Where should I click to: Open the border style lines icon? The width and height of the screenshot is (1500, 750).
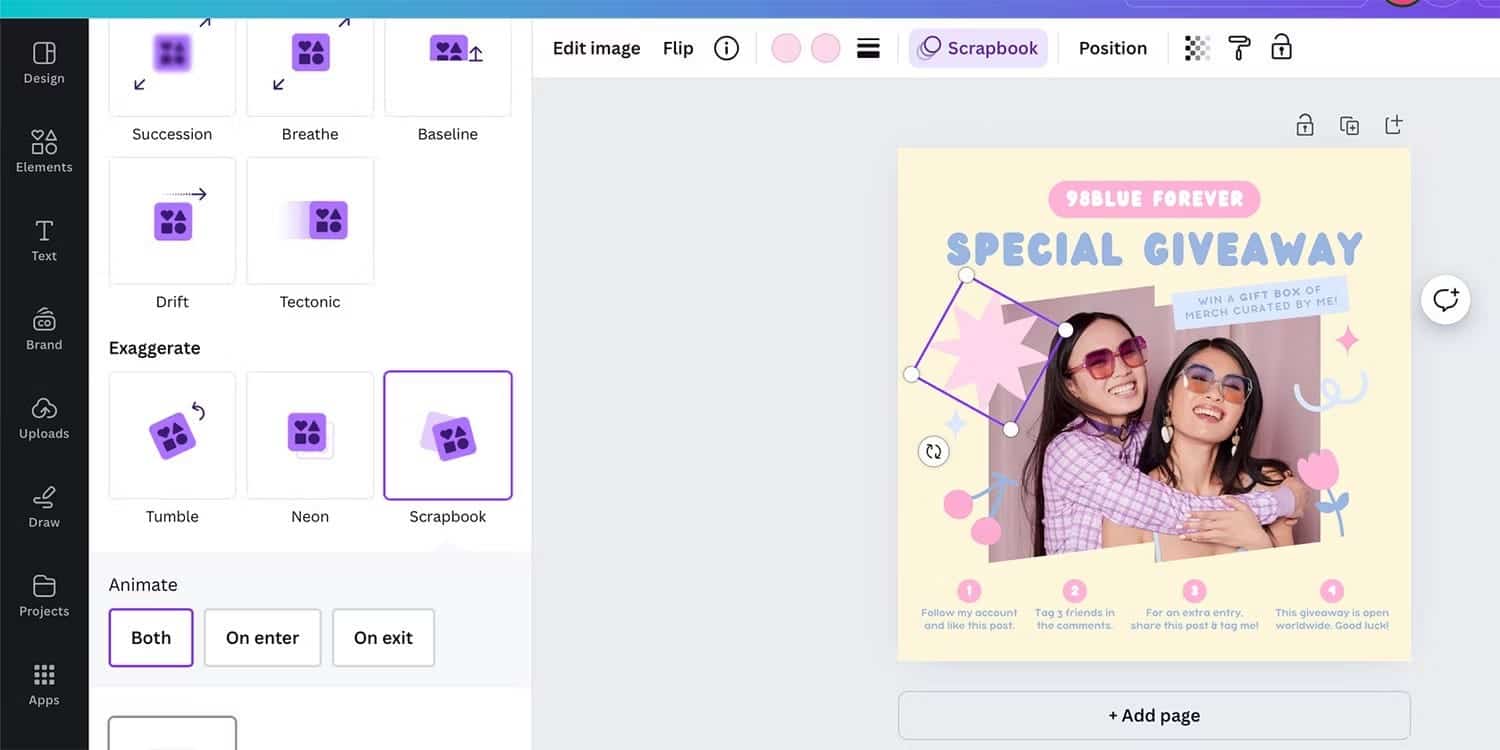click(x=868, y=48)
